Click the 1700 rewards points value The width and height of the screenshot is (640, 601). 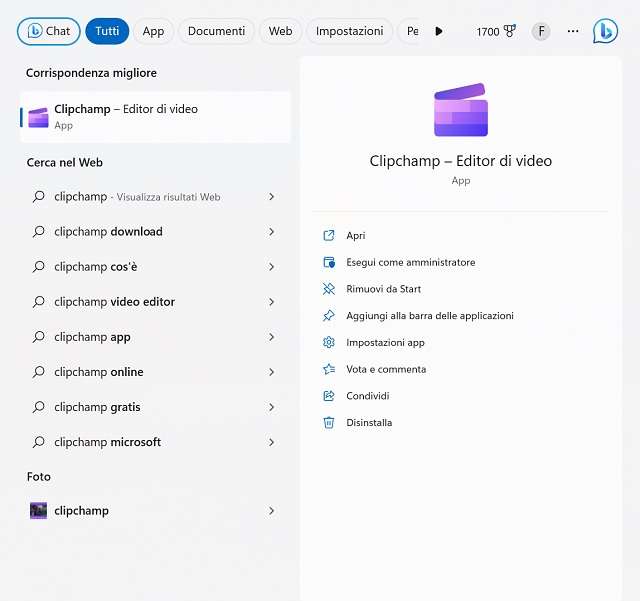488,31
